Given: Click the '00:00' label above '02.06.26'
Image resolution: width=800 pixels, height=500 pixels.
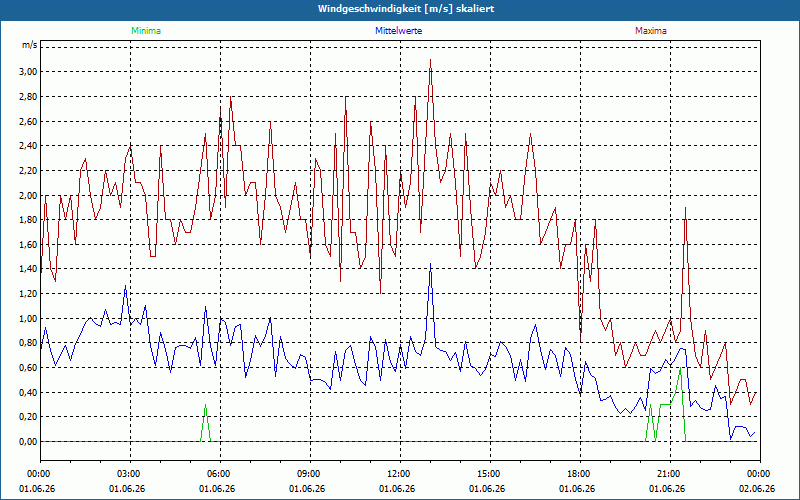Looking at the screenshot, I should pyautogui.click(x=760, y=474).
